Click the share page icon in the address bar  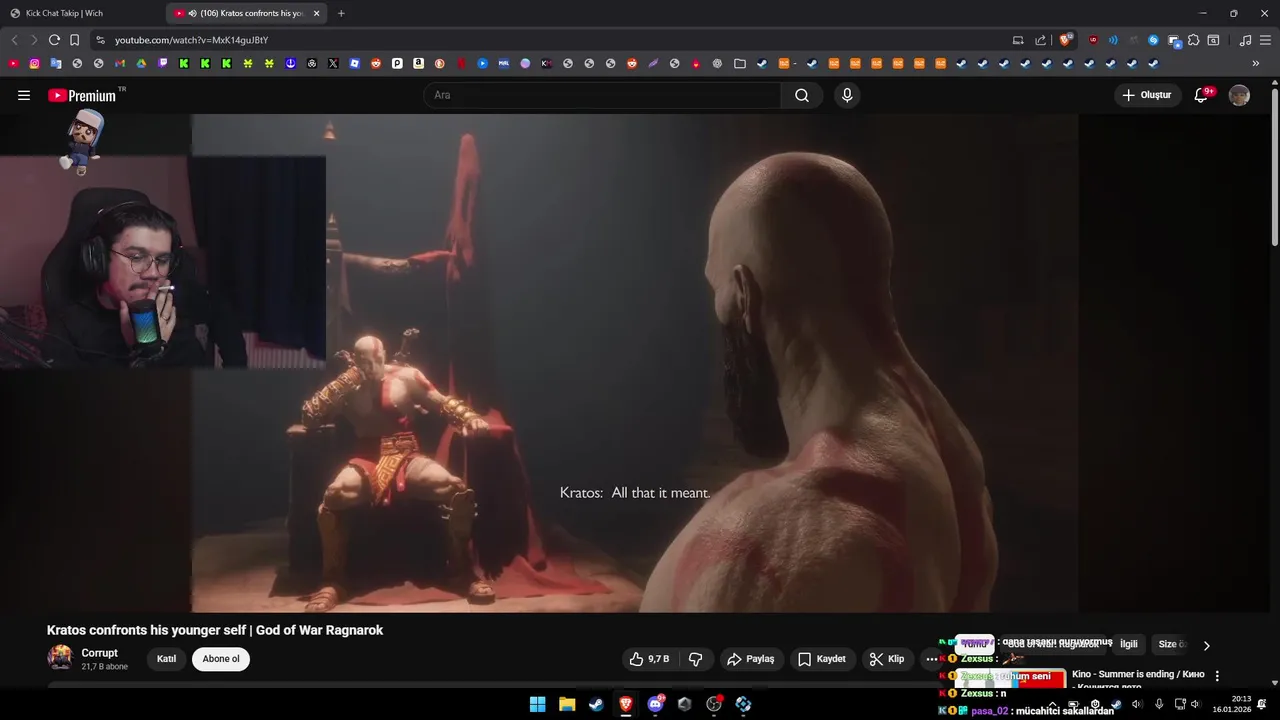click(x=1040, y=40)
